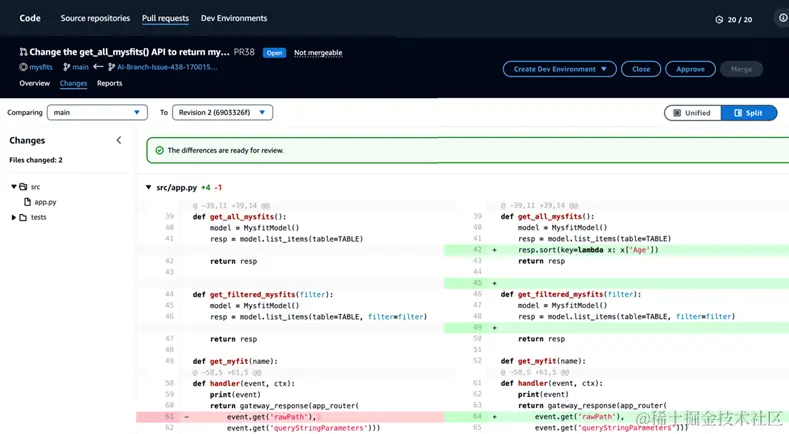Click the Files changed: 2 label

pyautogui.click(x=36, y=160)
